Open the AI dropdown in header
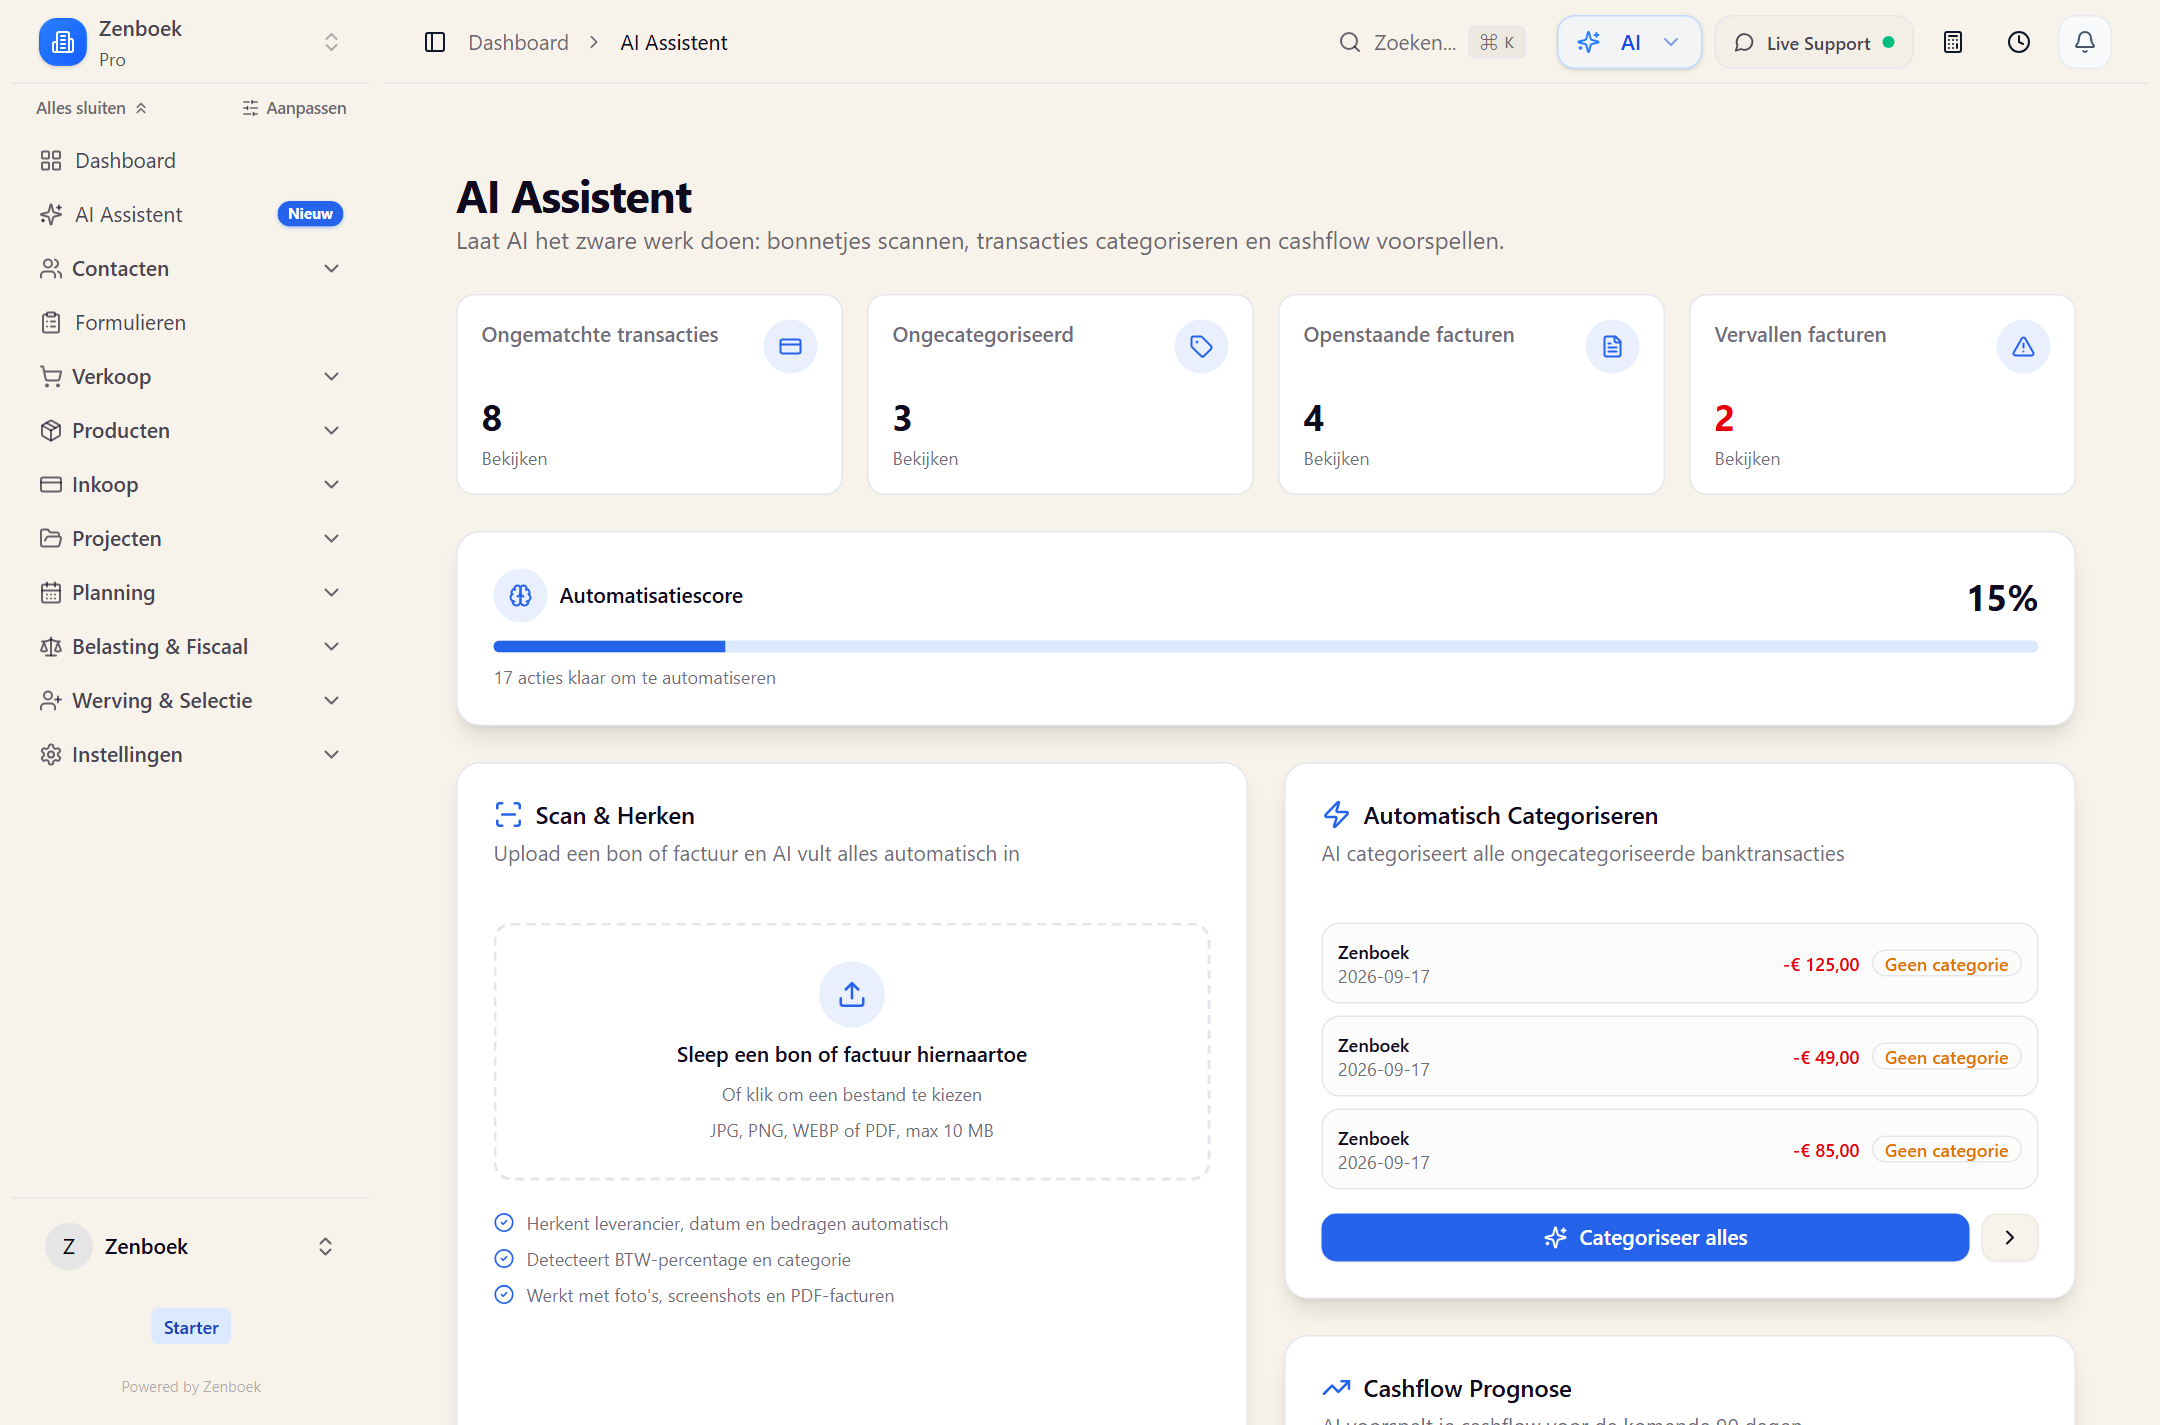 click(1629, 42)
